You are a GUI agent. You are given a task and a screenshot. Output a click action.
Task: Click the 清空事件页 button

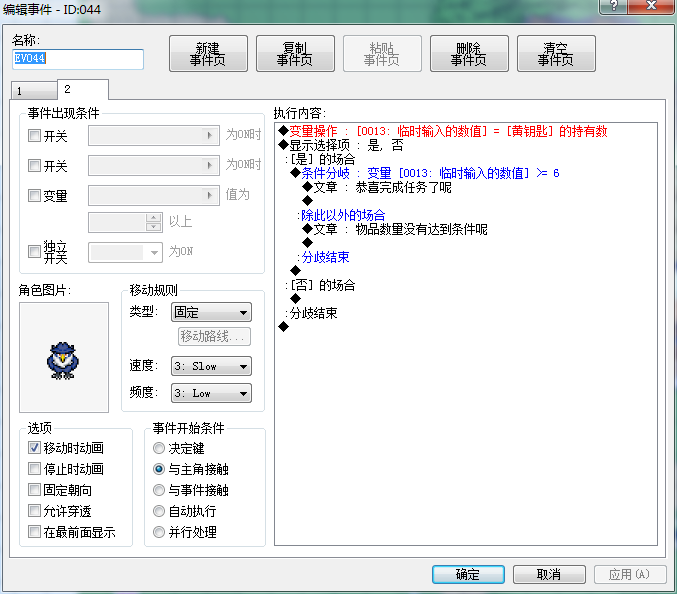pos(556,54)
